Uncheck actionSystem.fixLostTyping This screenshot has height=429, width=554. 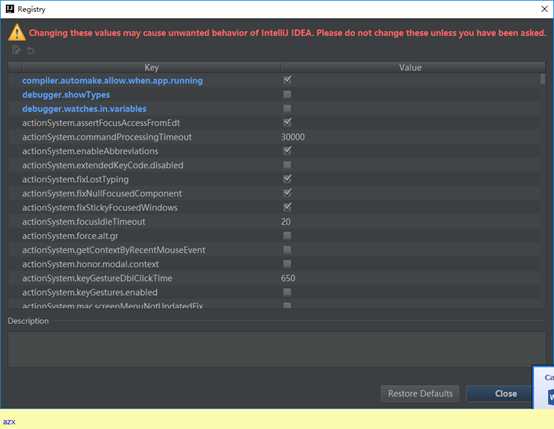pos(287,179)
